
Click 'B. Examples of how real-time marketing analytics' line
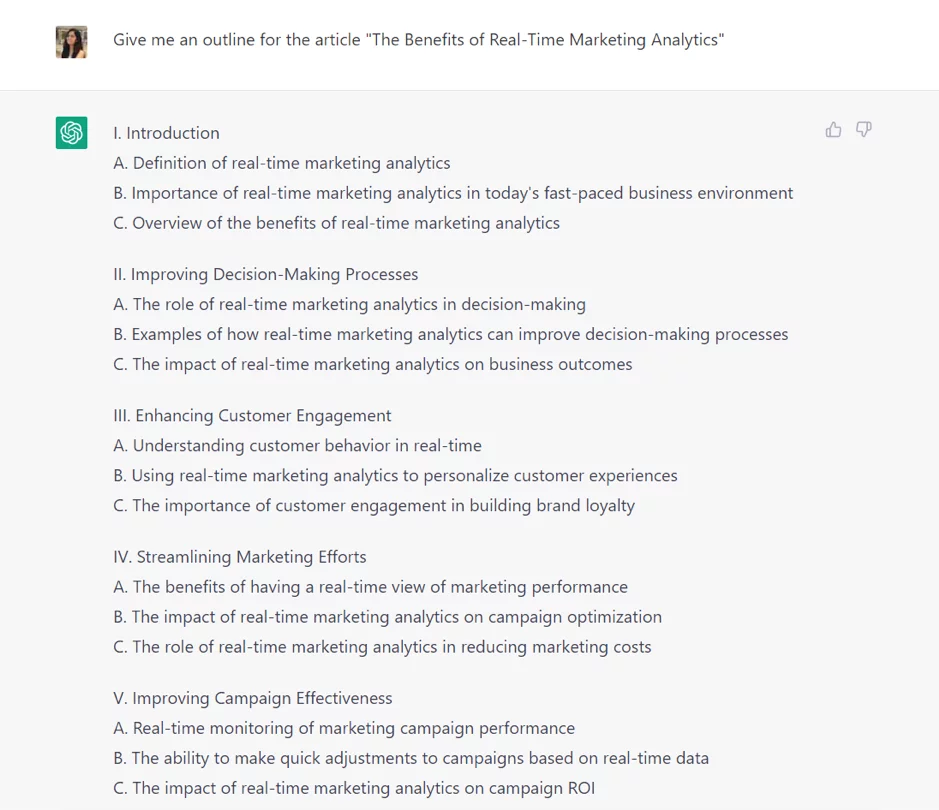tap(450, 335)
